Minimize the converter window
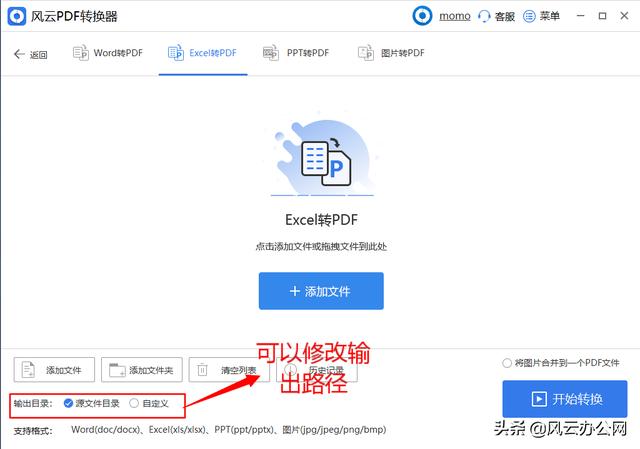Image resolution: width=640 pixels, height=449 pixels. point(580,16)
